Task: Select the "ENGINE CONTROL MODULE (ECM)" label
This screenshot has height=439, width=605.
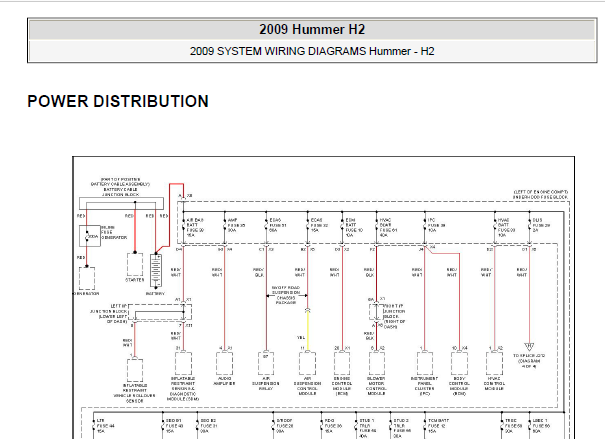Action: point(342,386)
